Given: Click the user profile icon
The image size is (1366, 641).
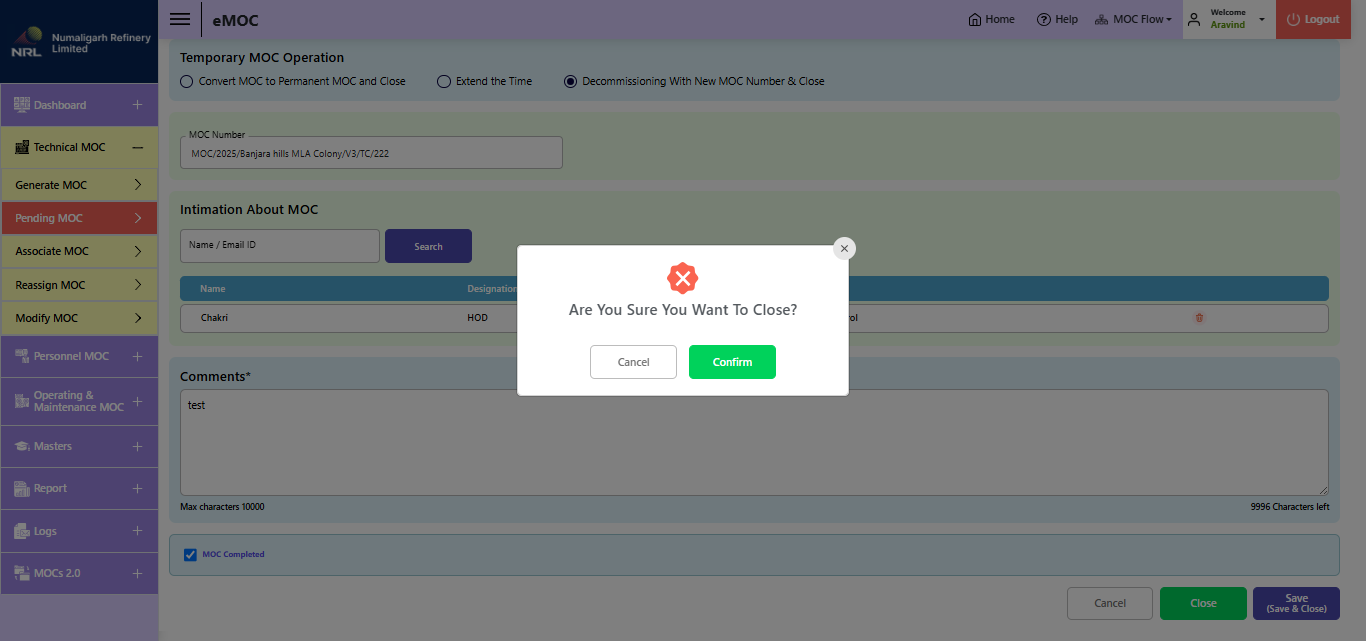Looking at the screenshot, I should [1194, 20].
